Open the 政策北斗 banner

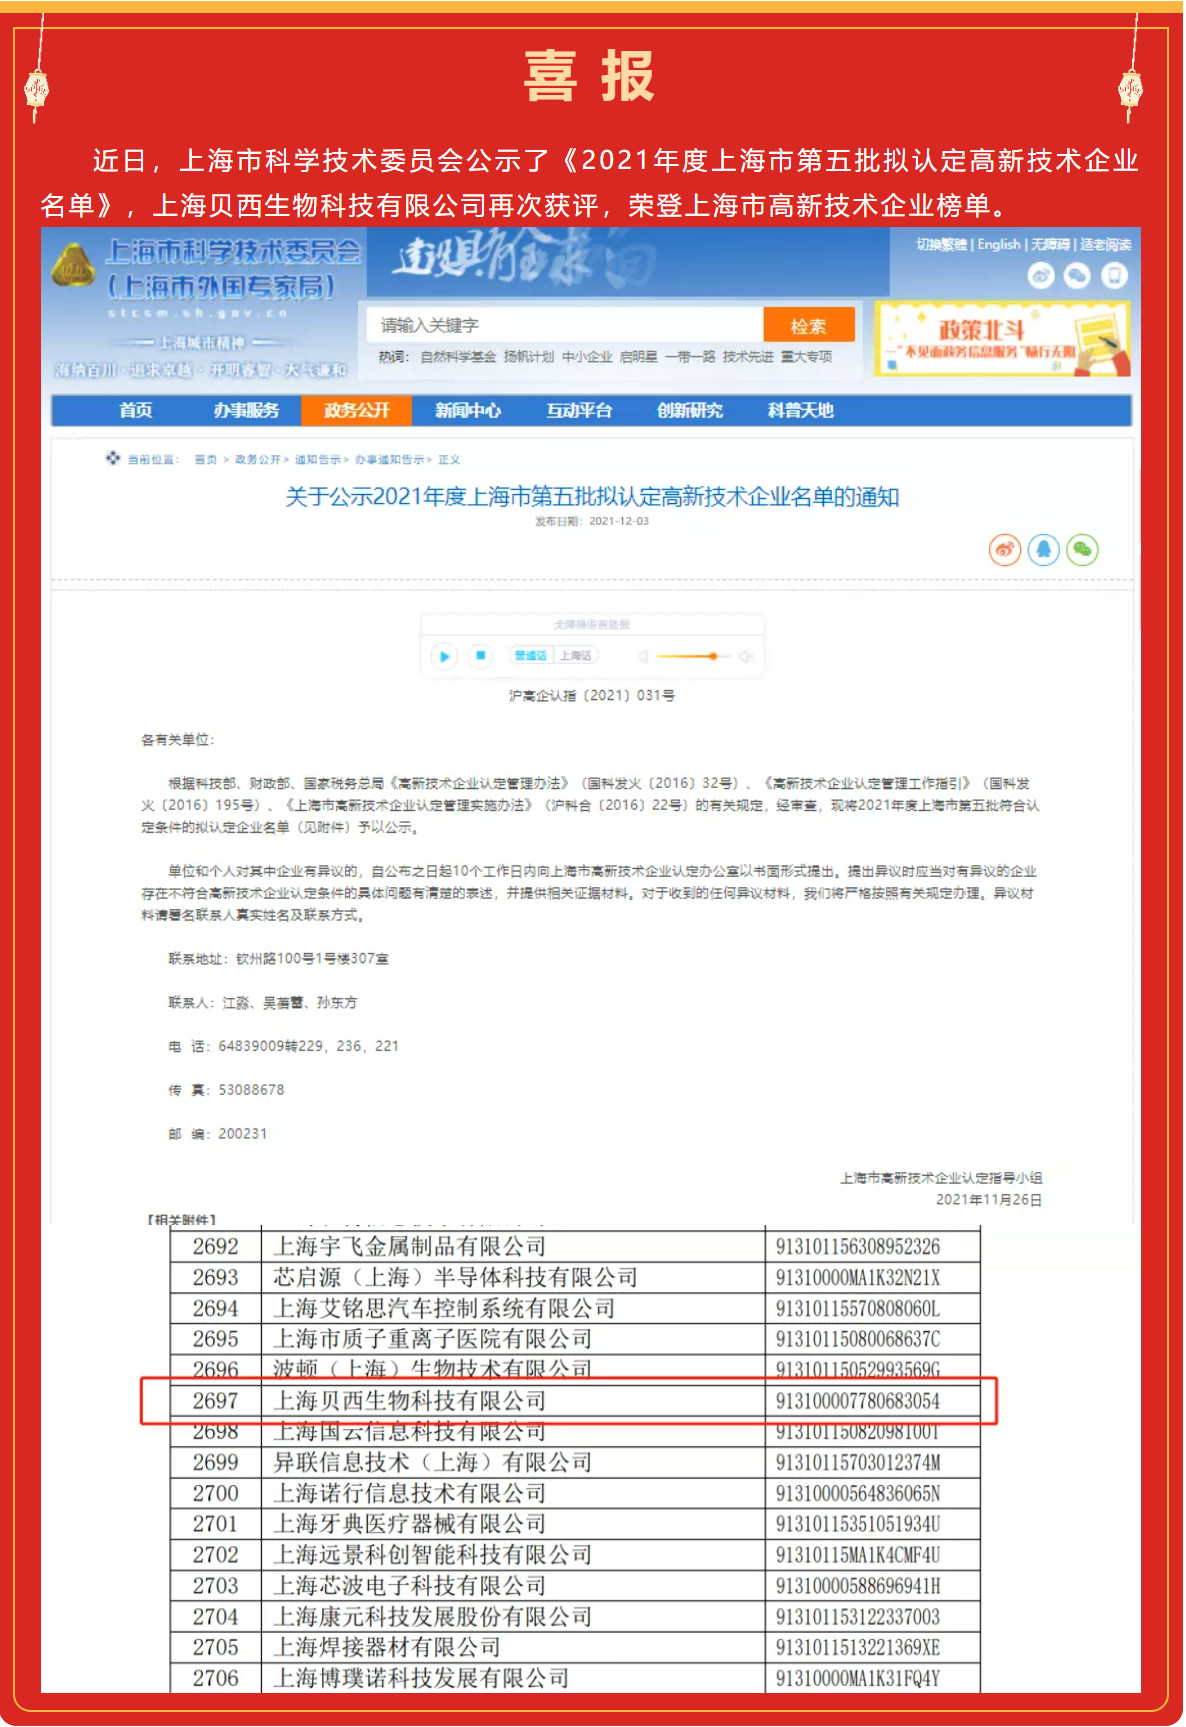(x=1003, y=338)
